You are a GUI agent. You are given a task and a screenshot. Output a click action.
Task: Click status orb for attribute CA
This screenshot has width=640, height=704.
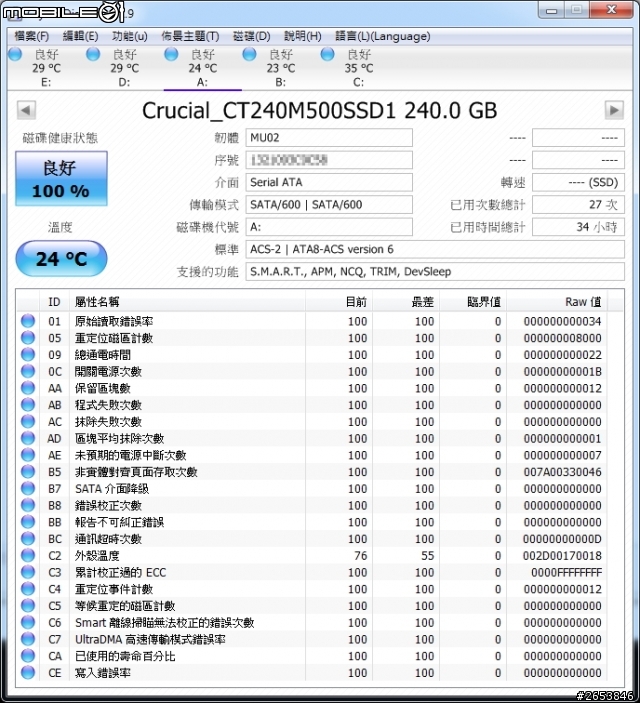click(28, 656)
